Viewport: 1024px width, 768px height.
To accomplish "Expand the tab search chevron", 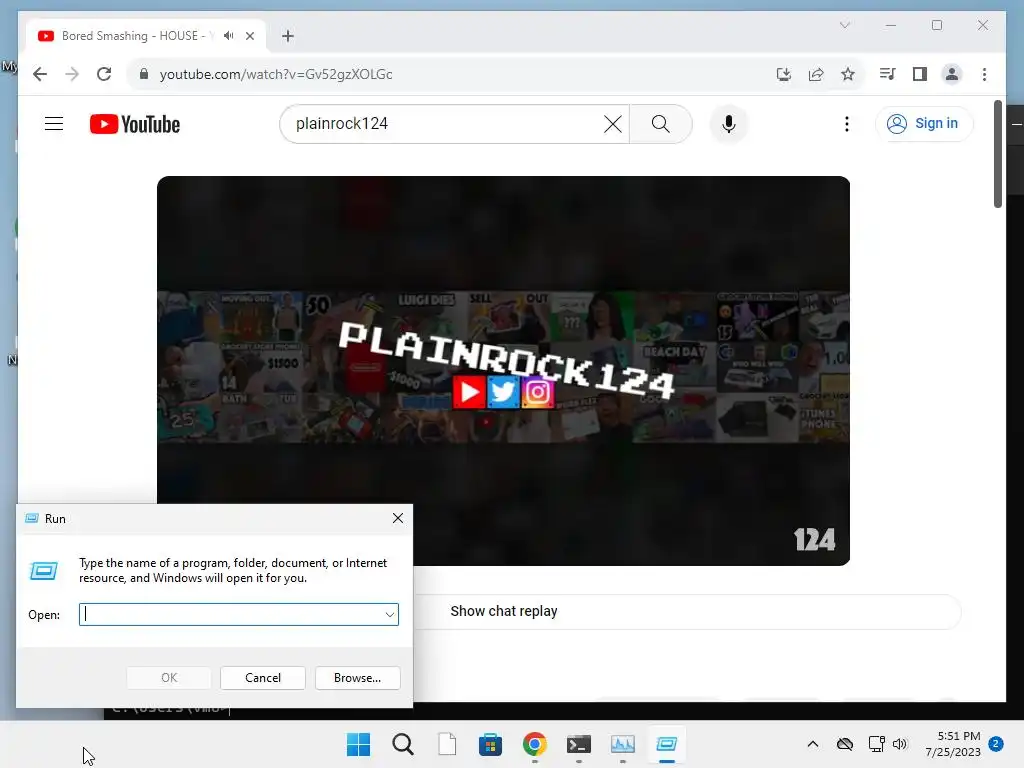I will (844, 25).
